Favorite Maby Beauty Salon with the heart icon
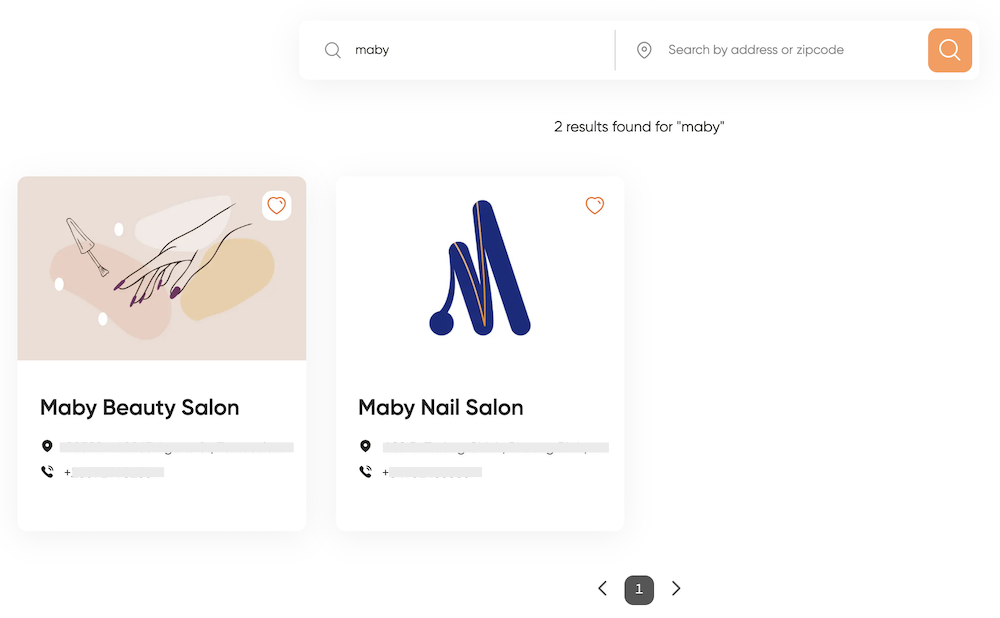The image size is (1000, 618). coord(276,205)
